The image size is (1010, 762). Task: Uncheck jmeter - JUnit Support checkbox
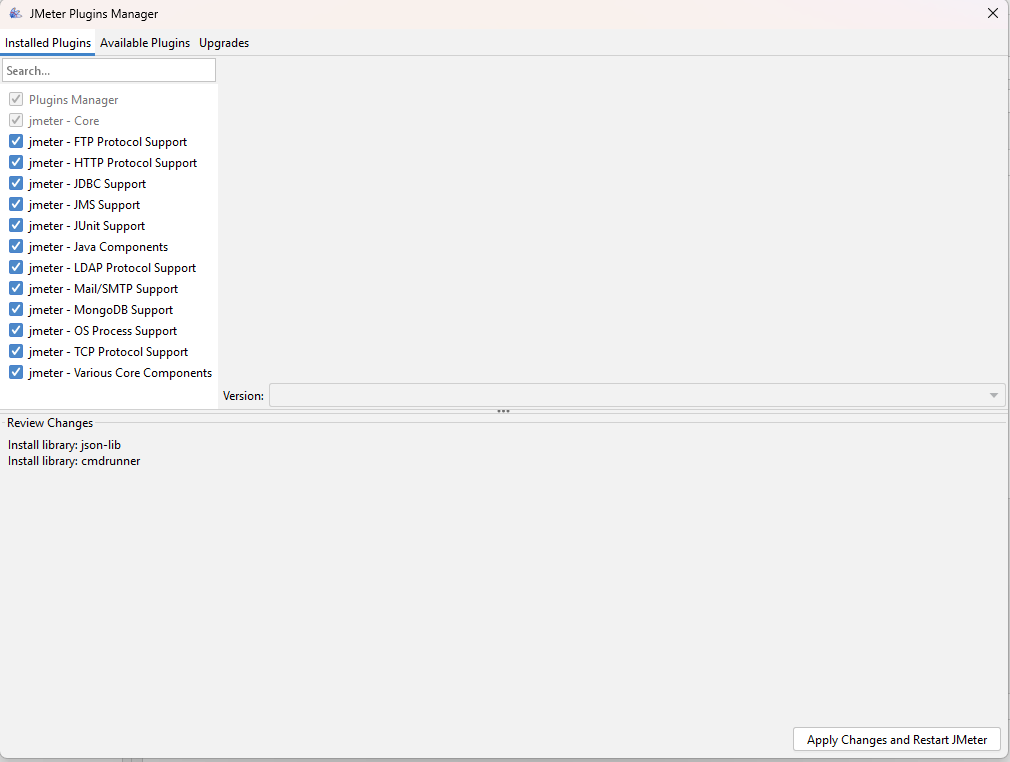pos(16,225)
